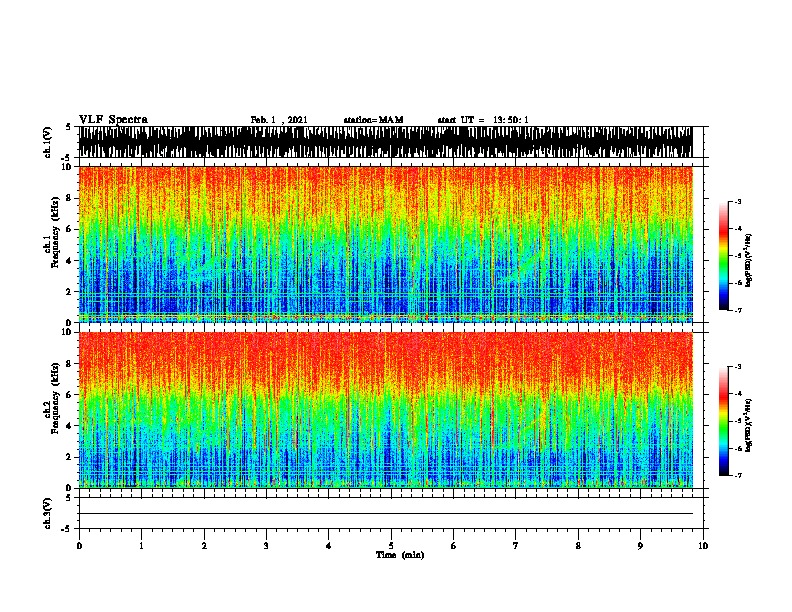Image resolution: width=792 pixels, height=612 pixels.
Task: Click the ch.1 frequency tick "8"
Action: [69, 198]
